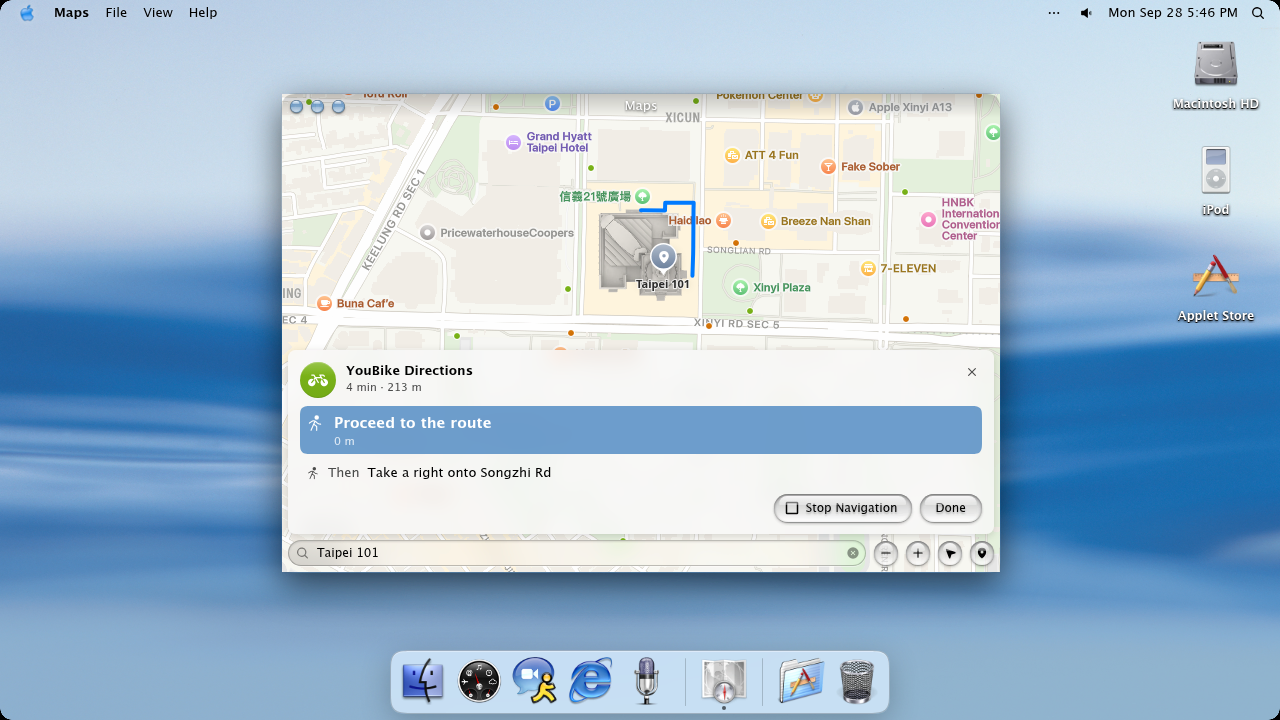Close the YouBike Directions panel
This screenshot has height=720, width=1280.
coord(972,372)
